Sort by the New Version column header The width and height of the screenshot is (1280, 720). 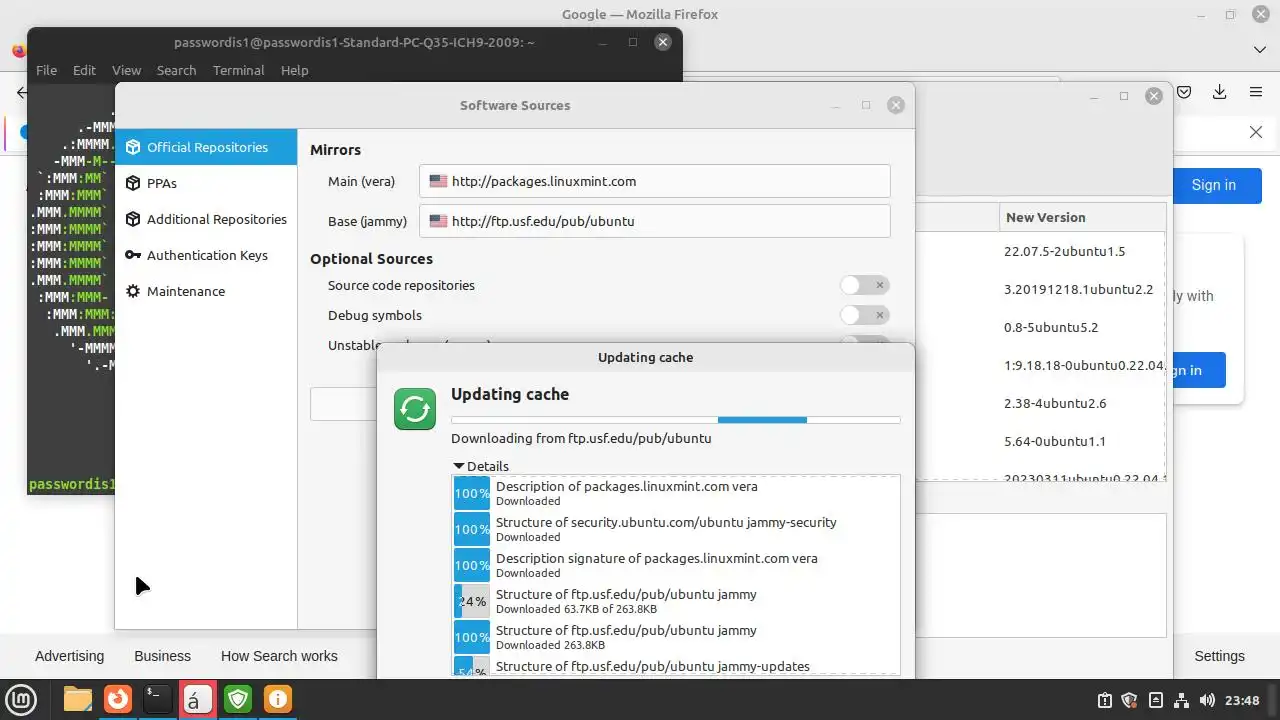(1082, 217)
